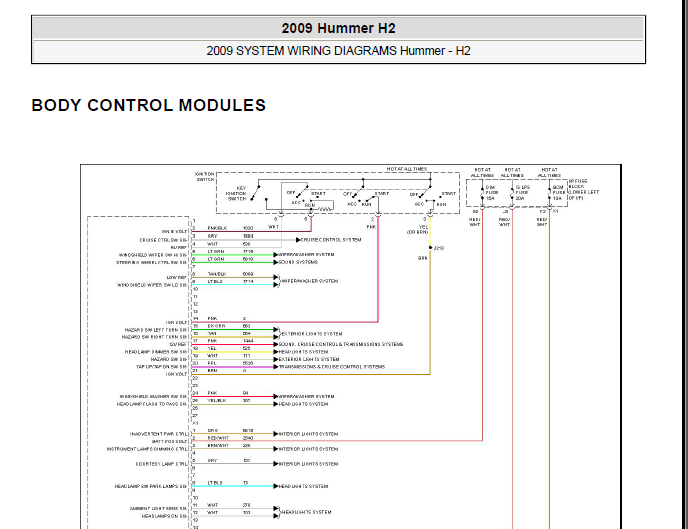The image size is (688, 529).
Task: Click the 'PPL' wire color label
Action: point(212,364)
